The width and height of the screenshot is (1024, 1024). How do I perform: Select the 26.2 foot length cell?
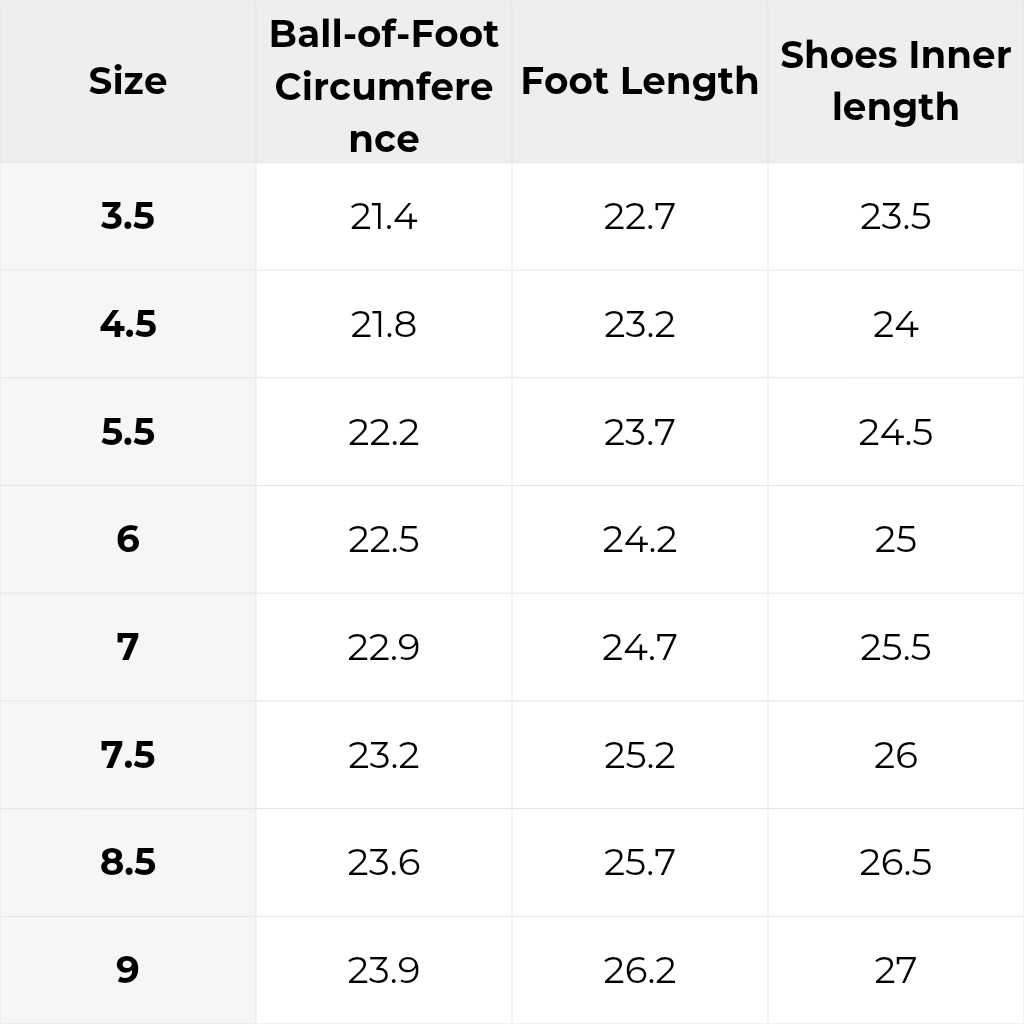640,970
